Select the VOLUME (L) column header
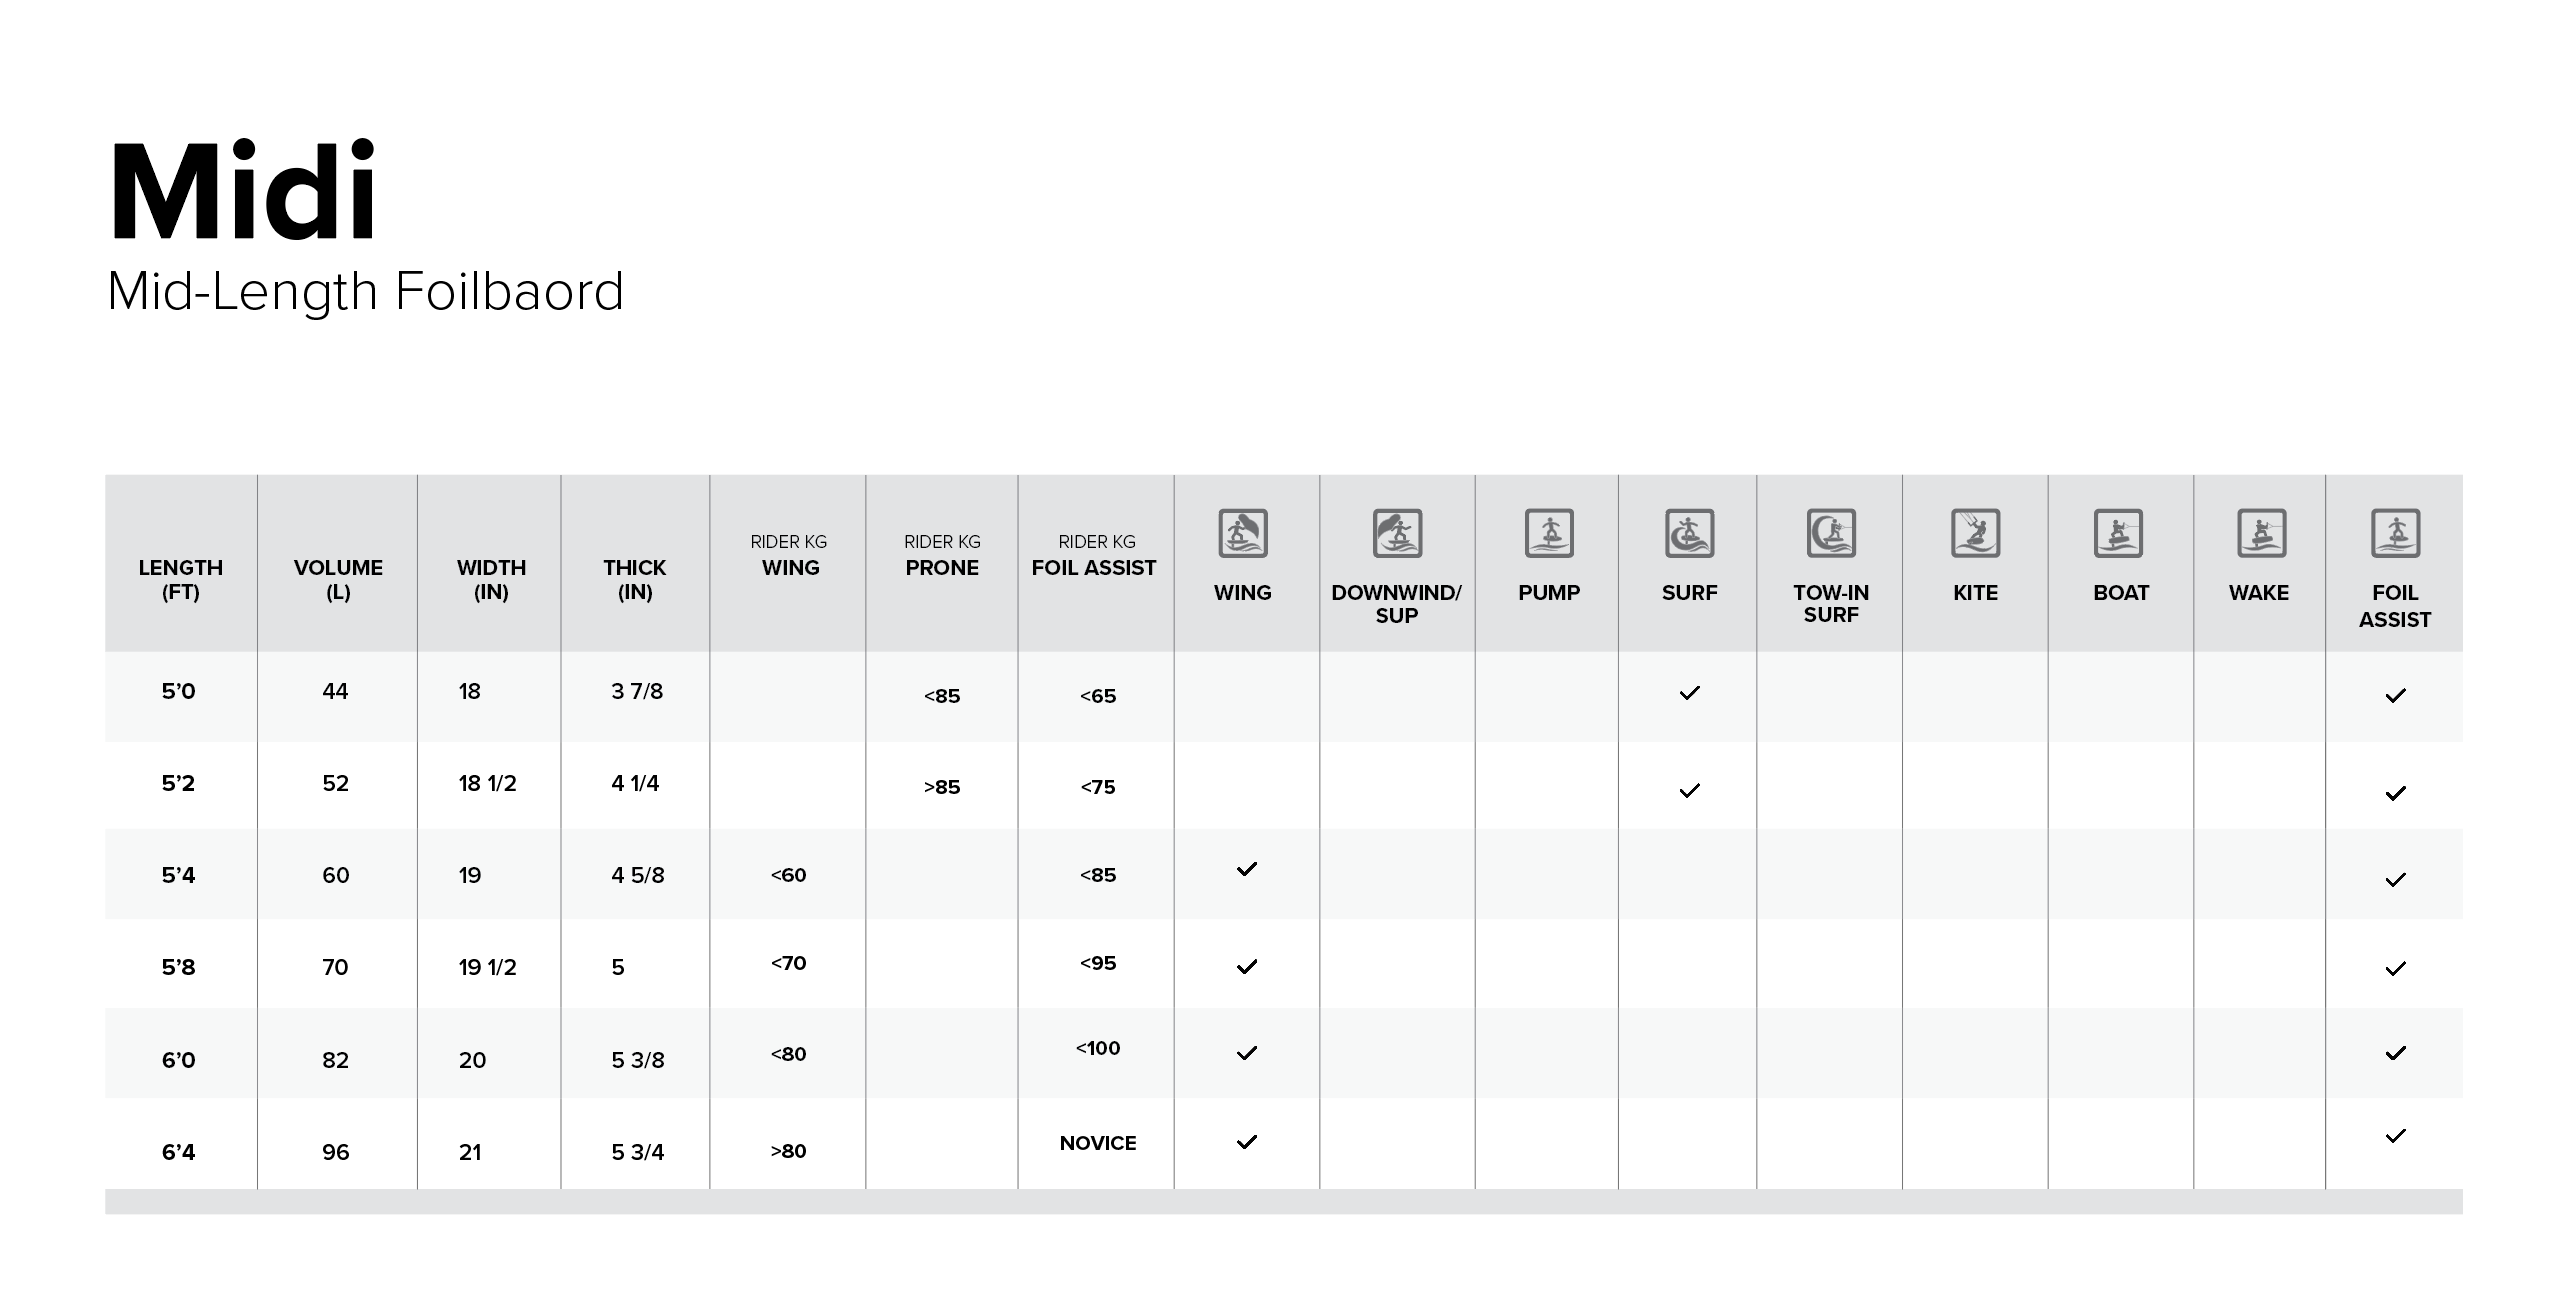 point(338,580)
